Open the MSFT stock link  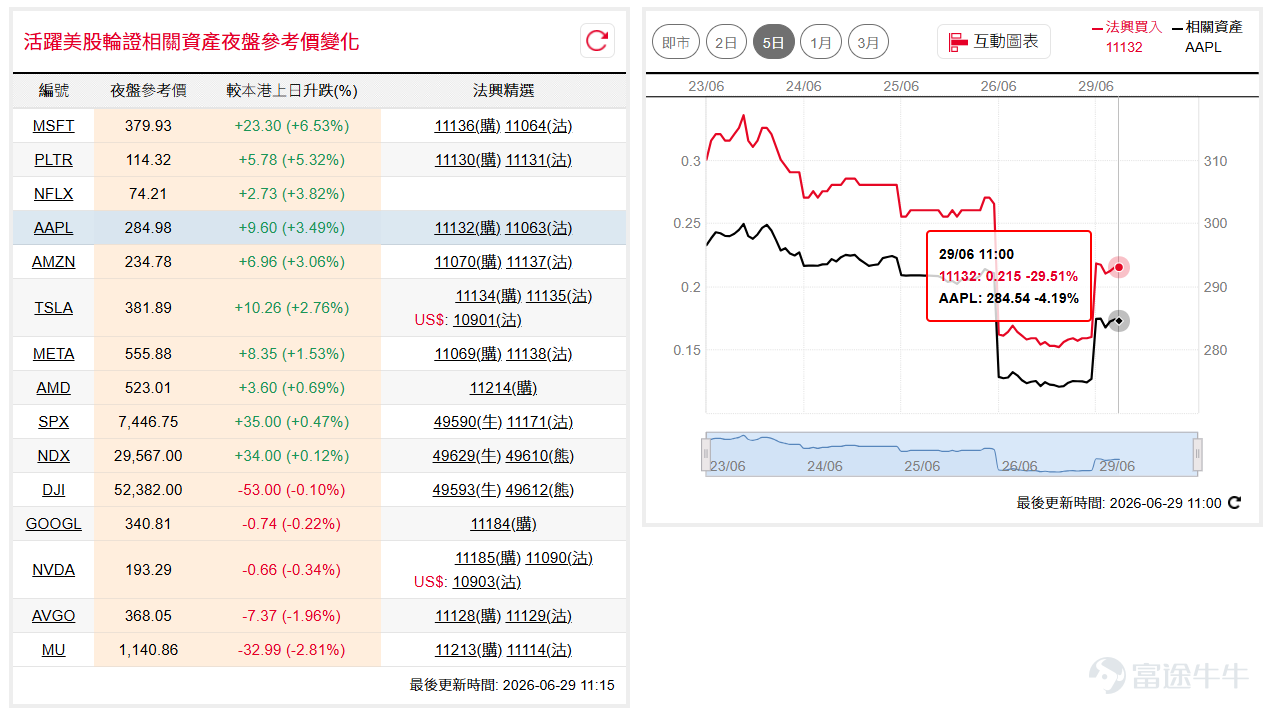pos(54,126)
